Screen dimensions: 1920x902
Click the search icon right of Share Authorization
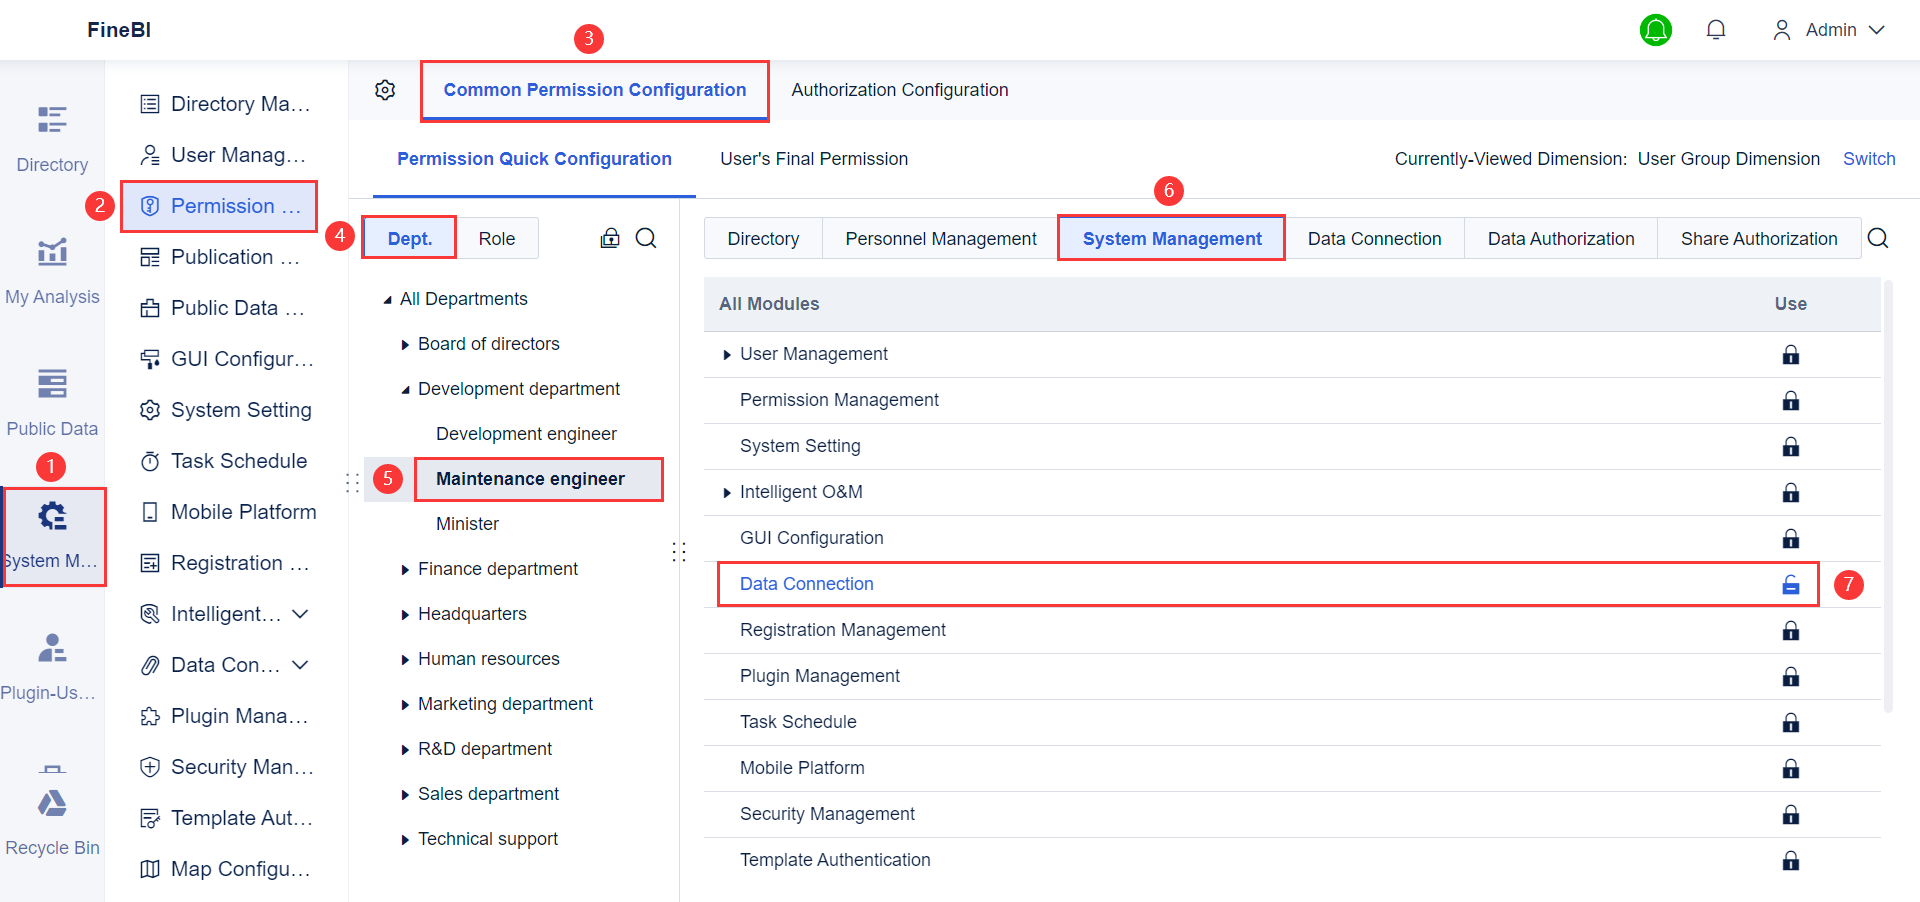[x=1878, y=238]
